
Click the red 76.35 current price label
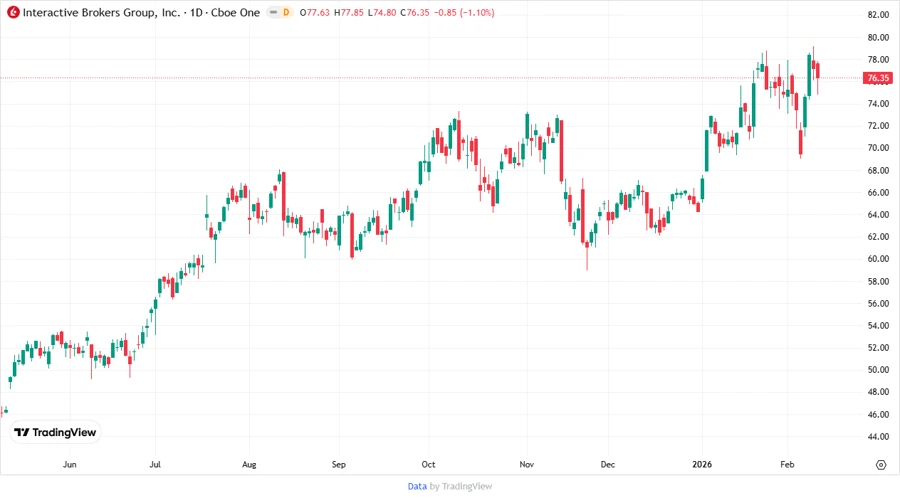click(x=878, y=78)
